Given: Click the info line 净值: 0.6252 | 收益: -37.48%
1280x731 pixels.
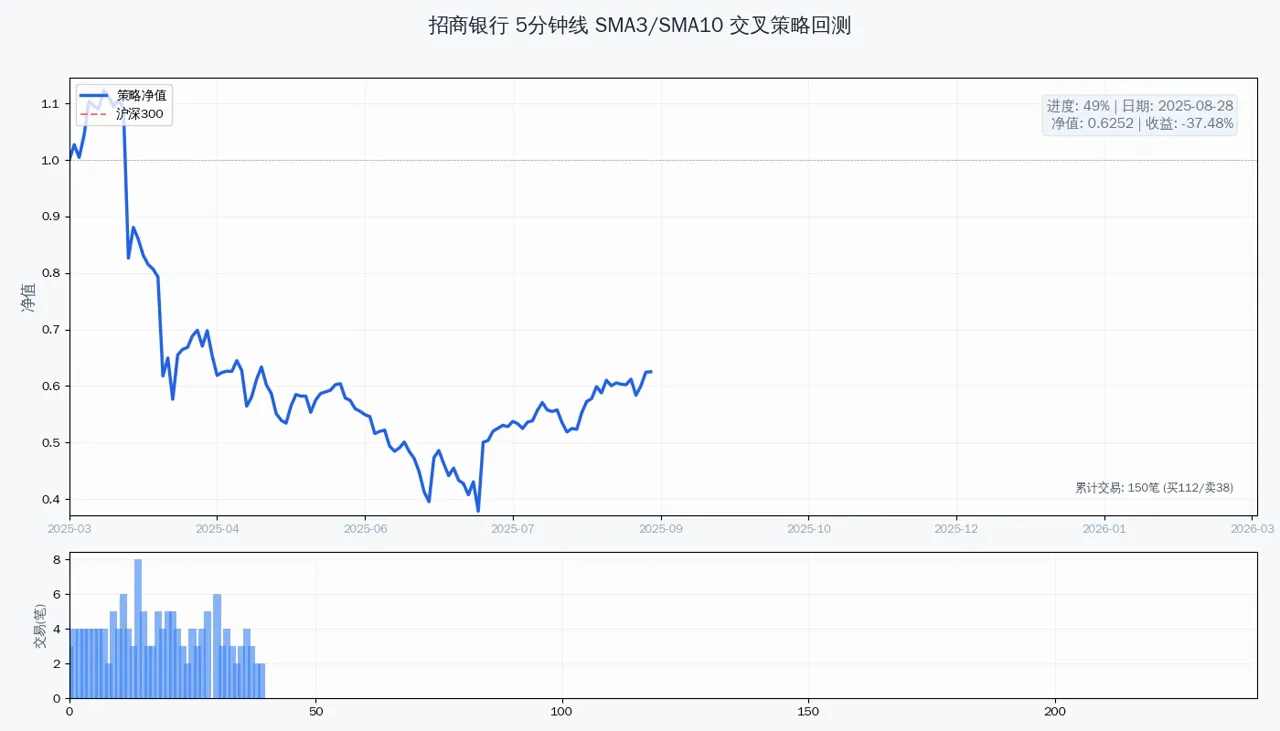Looking at the screenshot, I should pyautogui.click(x=1142, y=124).
